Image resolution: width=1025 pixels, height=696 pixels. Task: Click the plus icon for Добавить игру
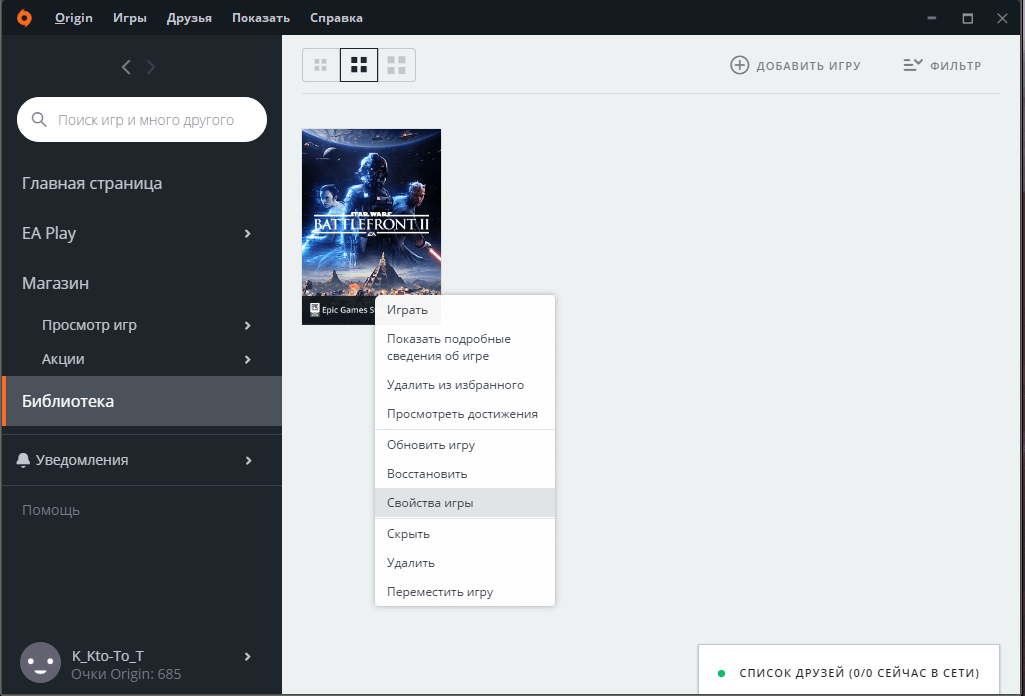(739, 66)
